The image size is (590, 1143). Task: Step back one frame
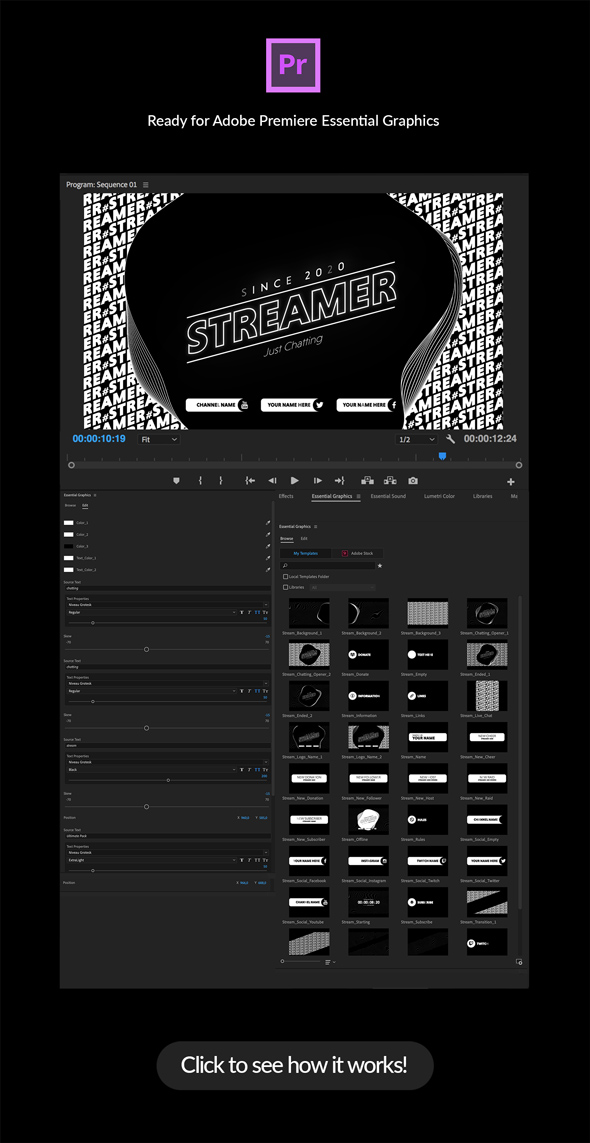click(x=272, y=481)
